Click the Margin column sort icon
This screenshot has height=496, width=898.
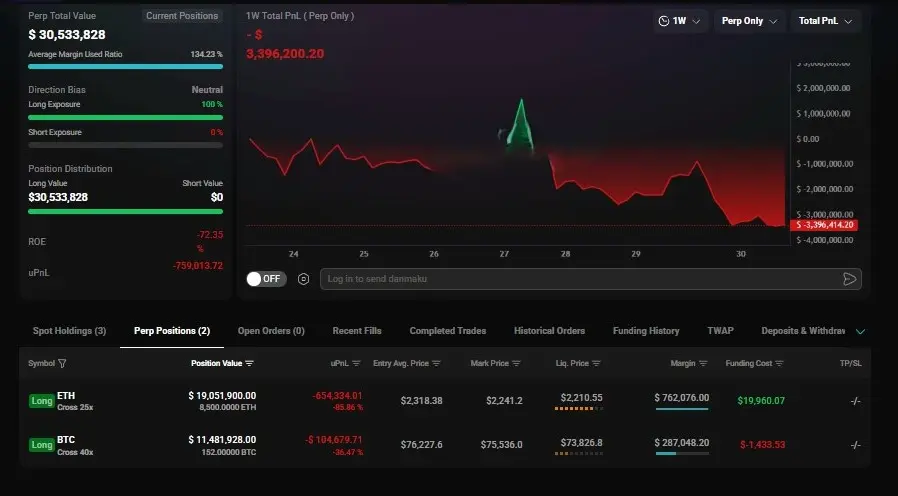click(703, 364)
